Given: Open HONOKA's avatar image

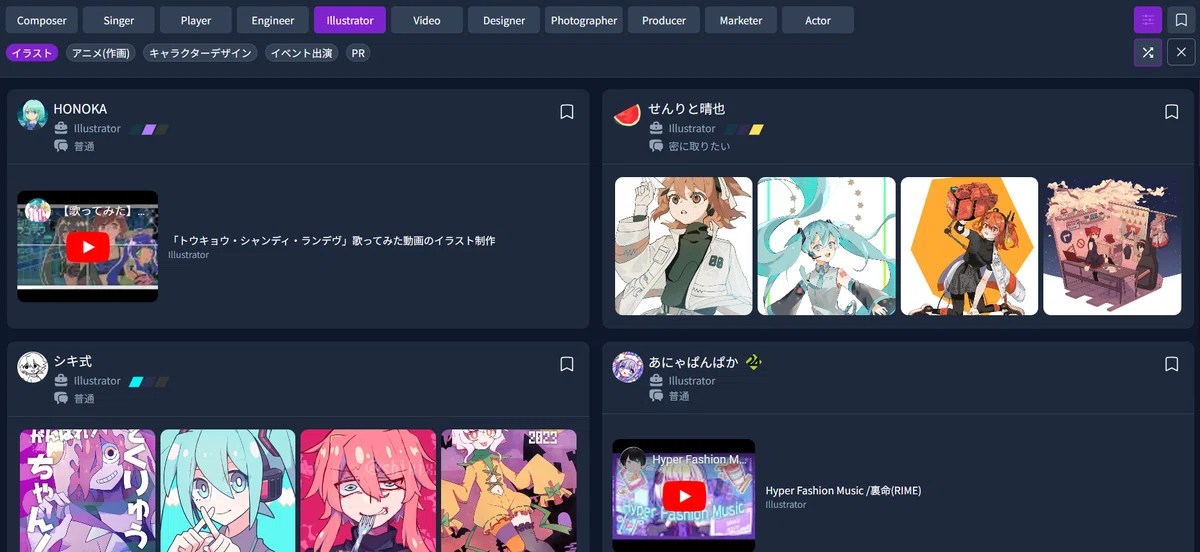Looking at the screenshot, I should point(33,115).
